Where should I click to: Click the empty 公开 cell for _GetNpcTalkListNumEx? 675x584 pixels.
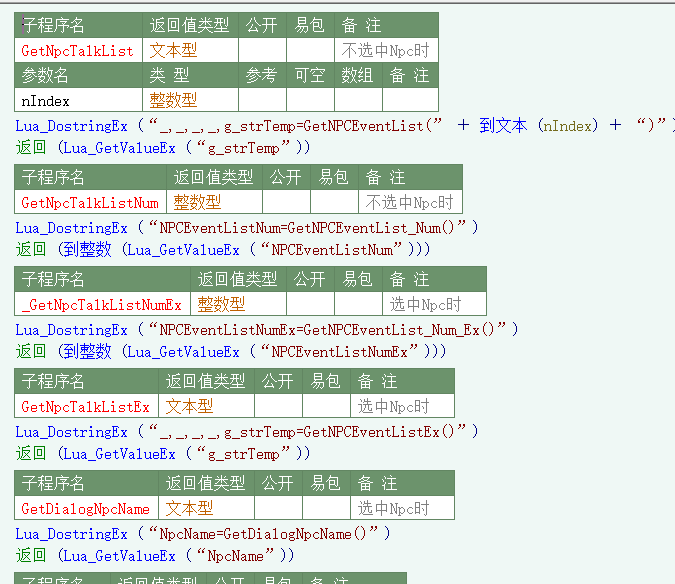coord(310,304)
